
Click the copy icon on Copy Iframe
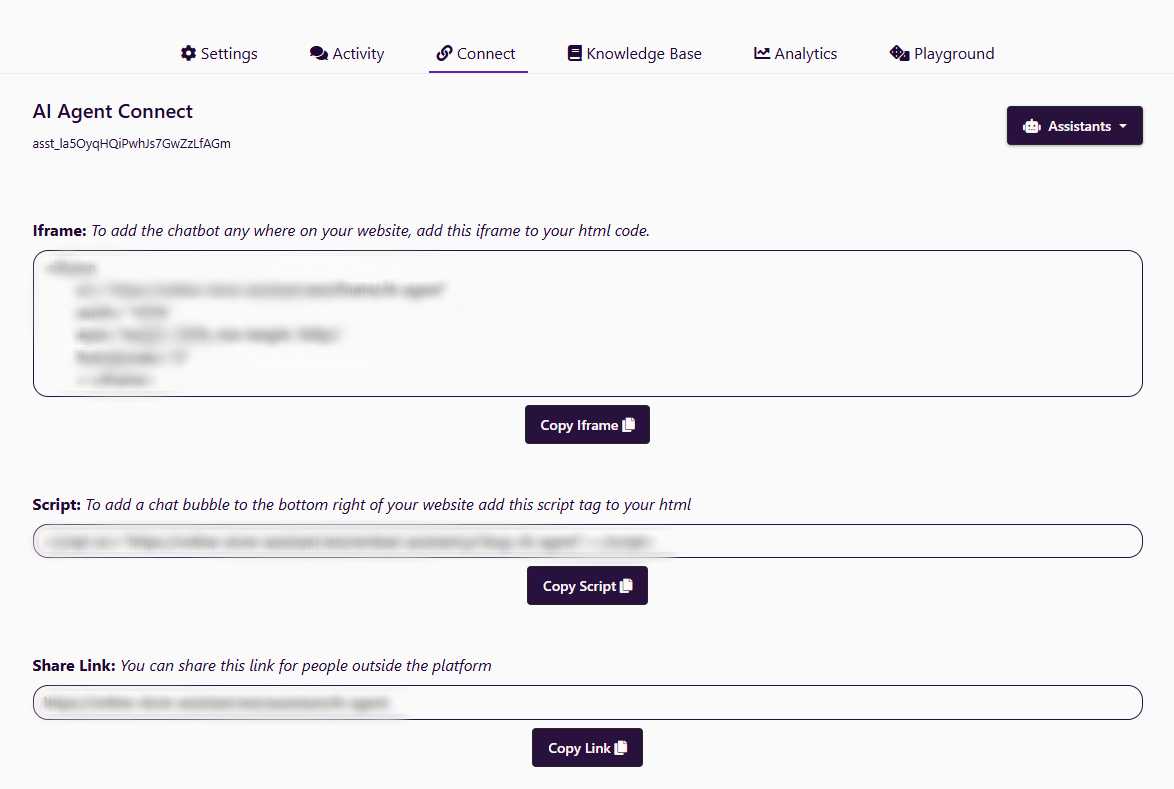[629, 425]
